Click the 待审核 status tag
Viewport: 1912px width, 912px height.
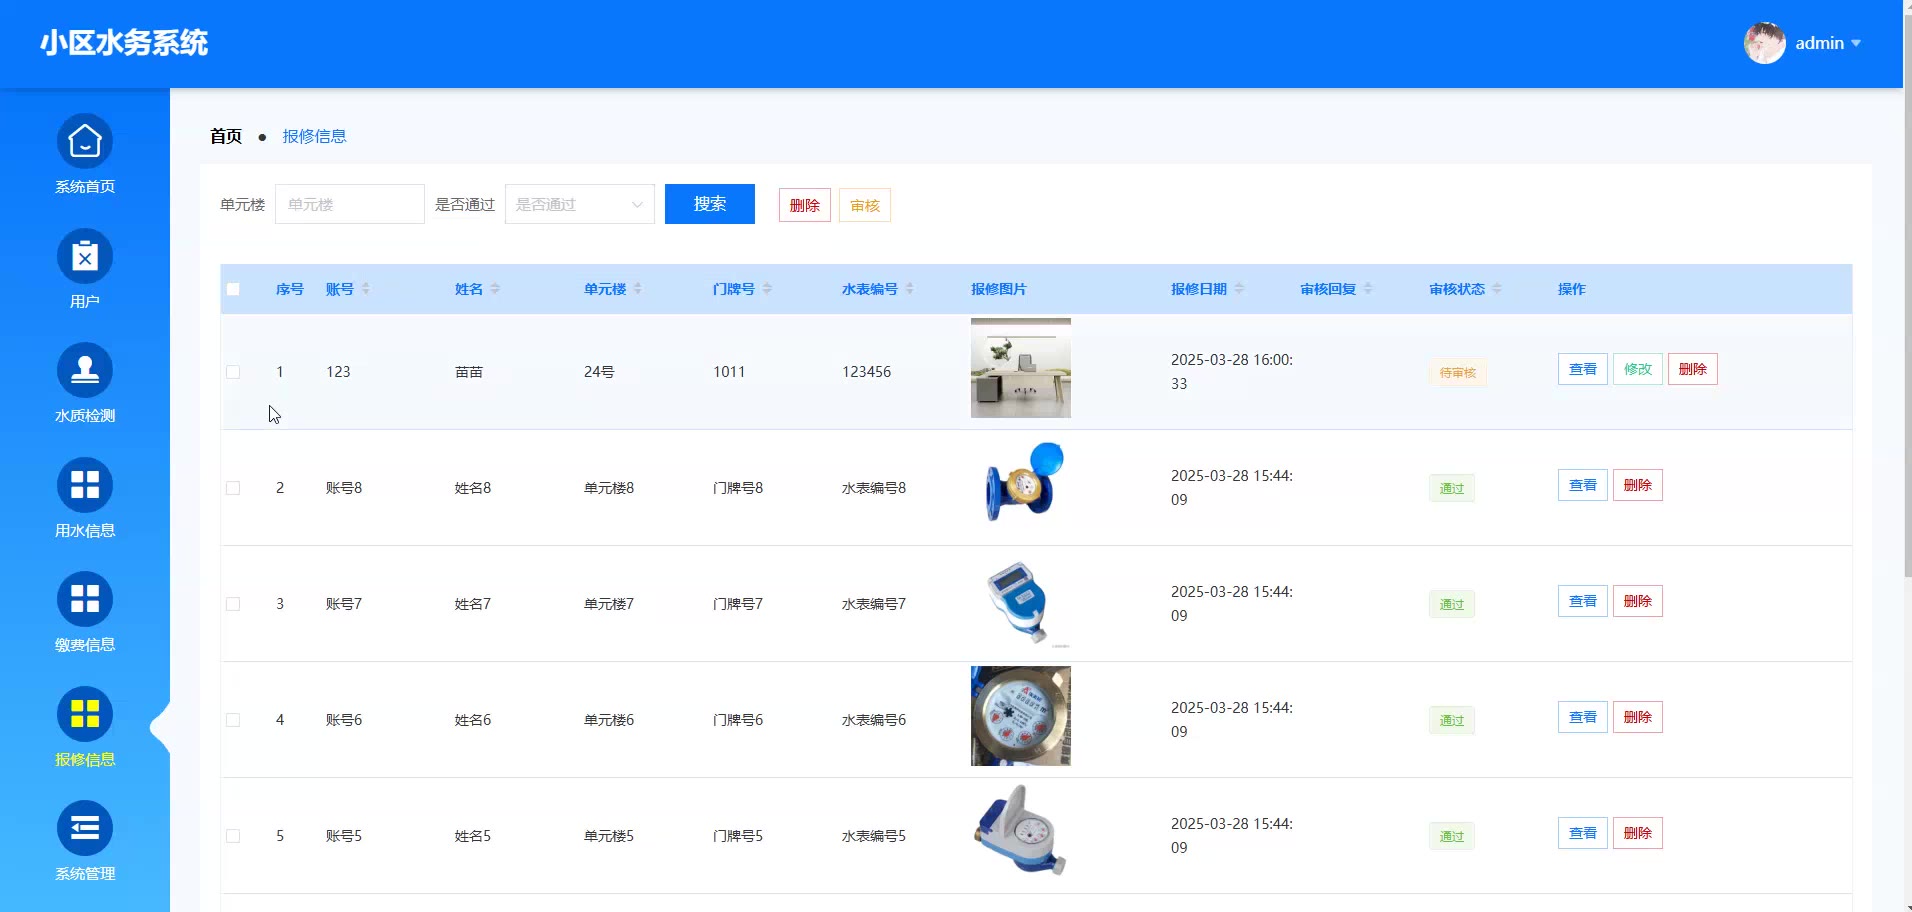click(x=1458, y=373)
